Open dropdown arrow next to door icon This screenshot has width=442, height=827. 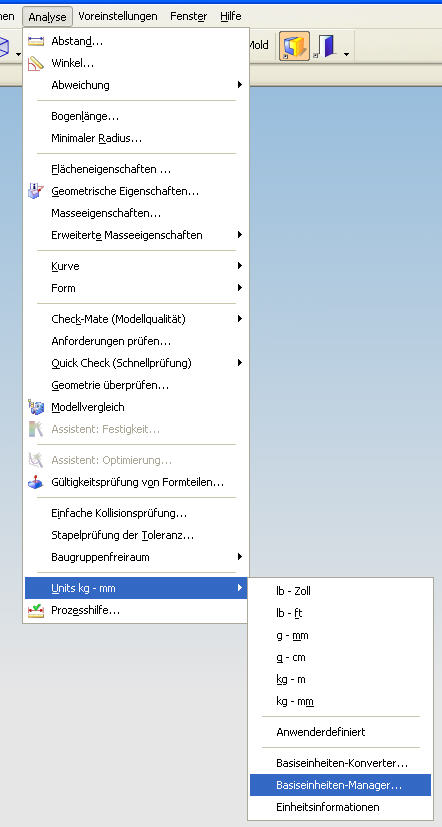pos(347,53)
